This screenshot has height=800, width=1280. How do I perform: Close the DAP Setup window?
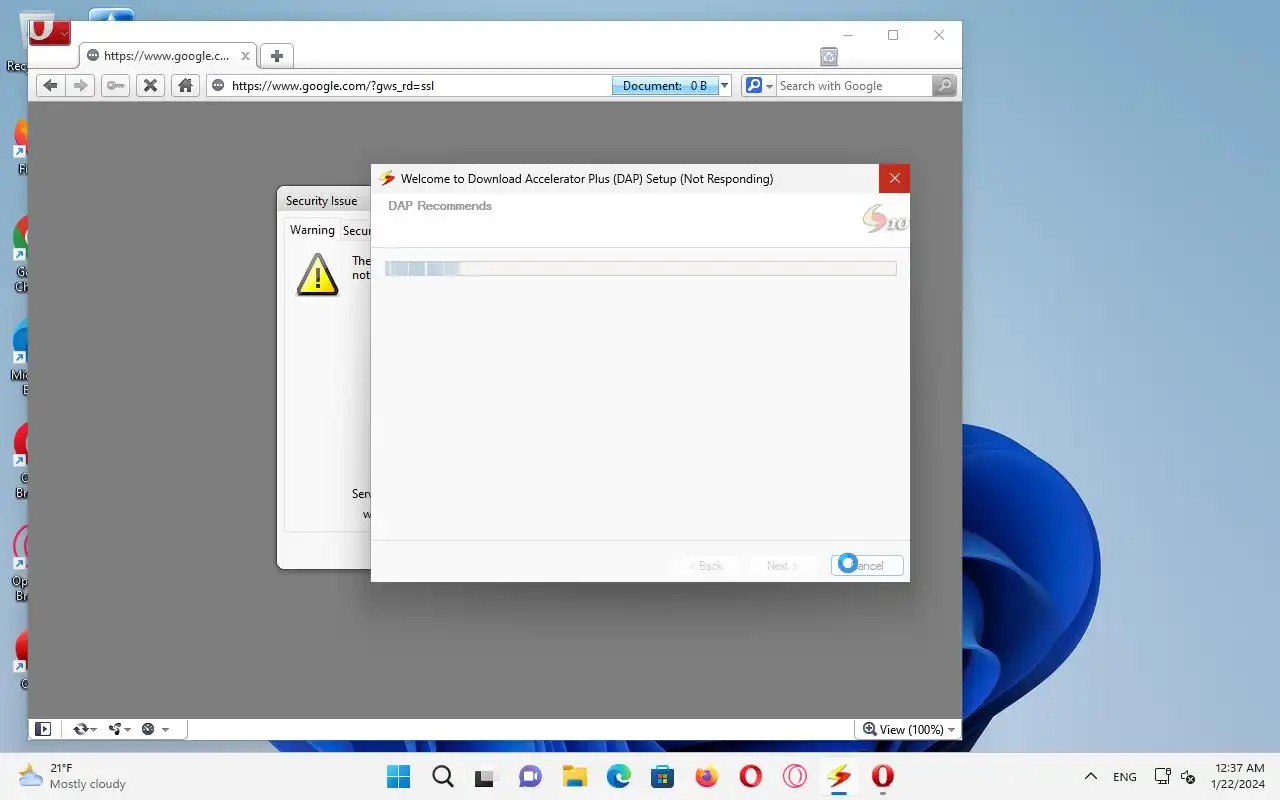pyautogui.click(x=894, y=179)
